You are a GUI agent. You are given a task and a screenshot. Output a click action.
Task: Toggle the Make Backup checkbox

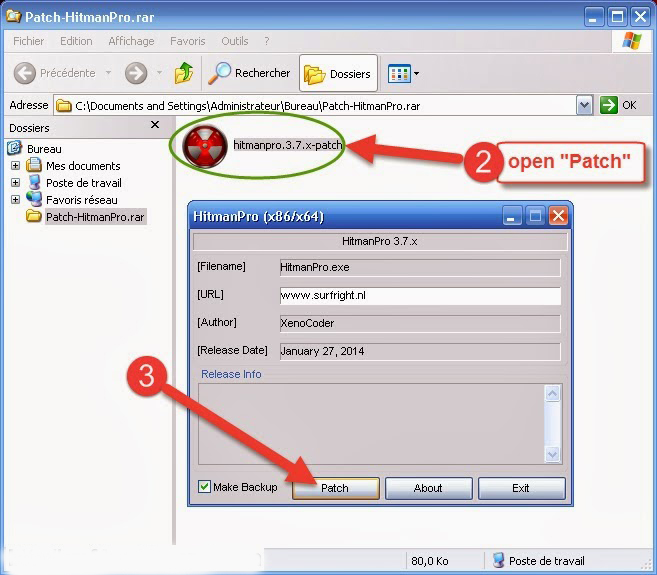coord(204,487)
